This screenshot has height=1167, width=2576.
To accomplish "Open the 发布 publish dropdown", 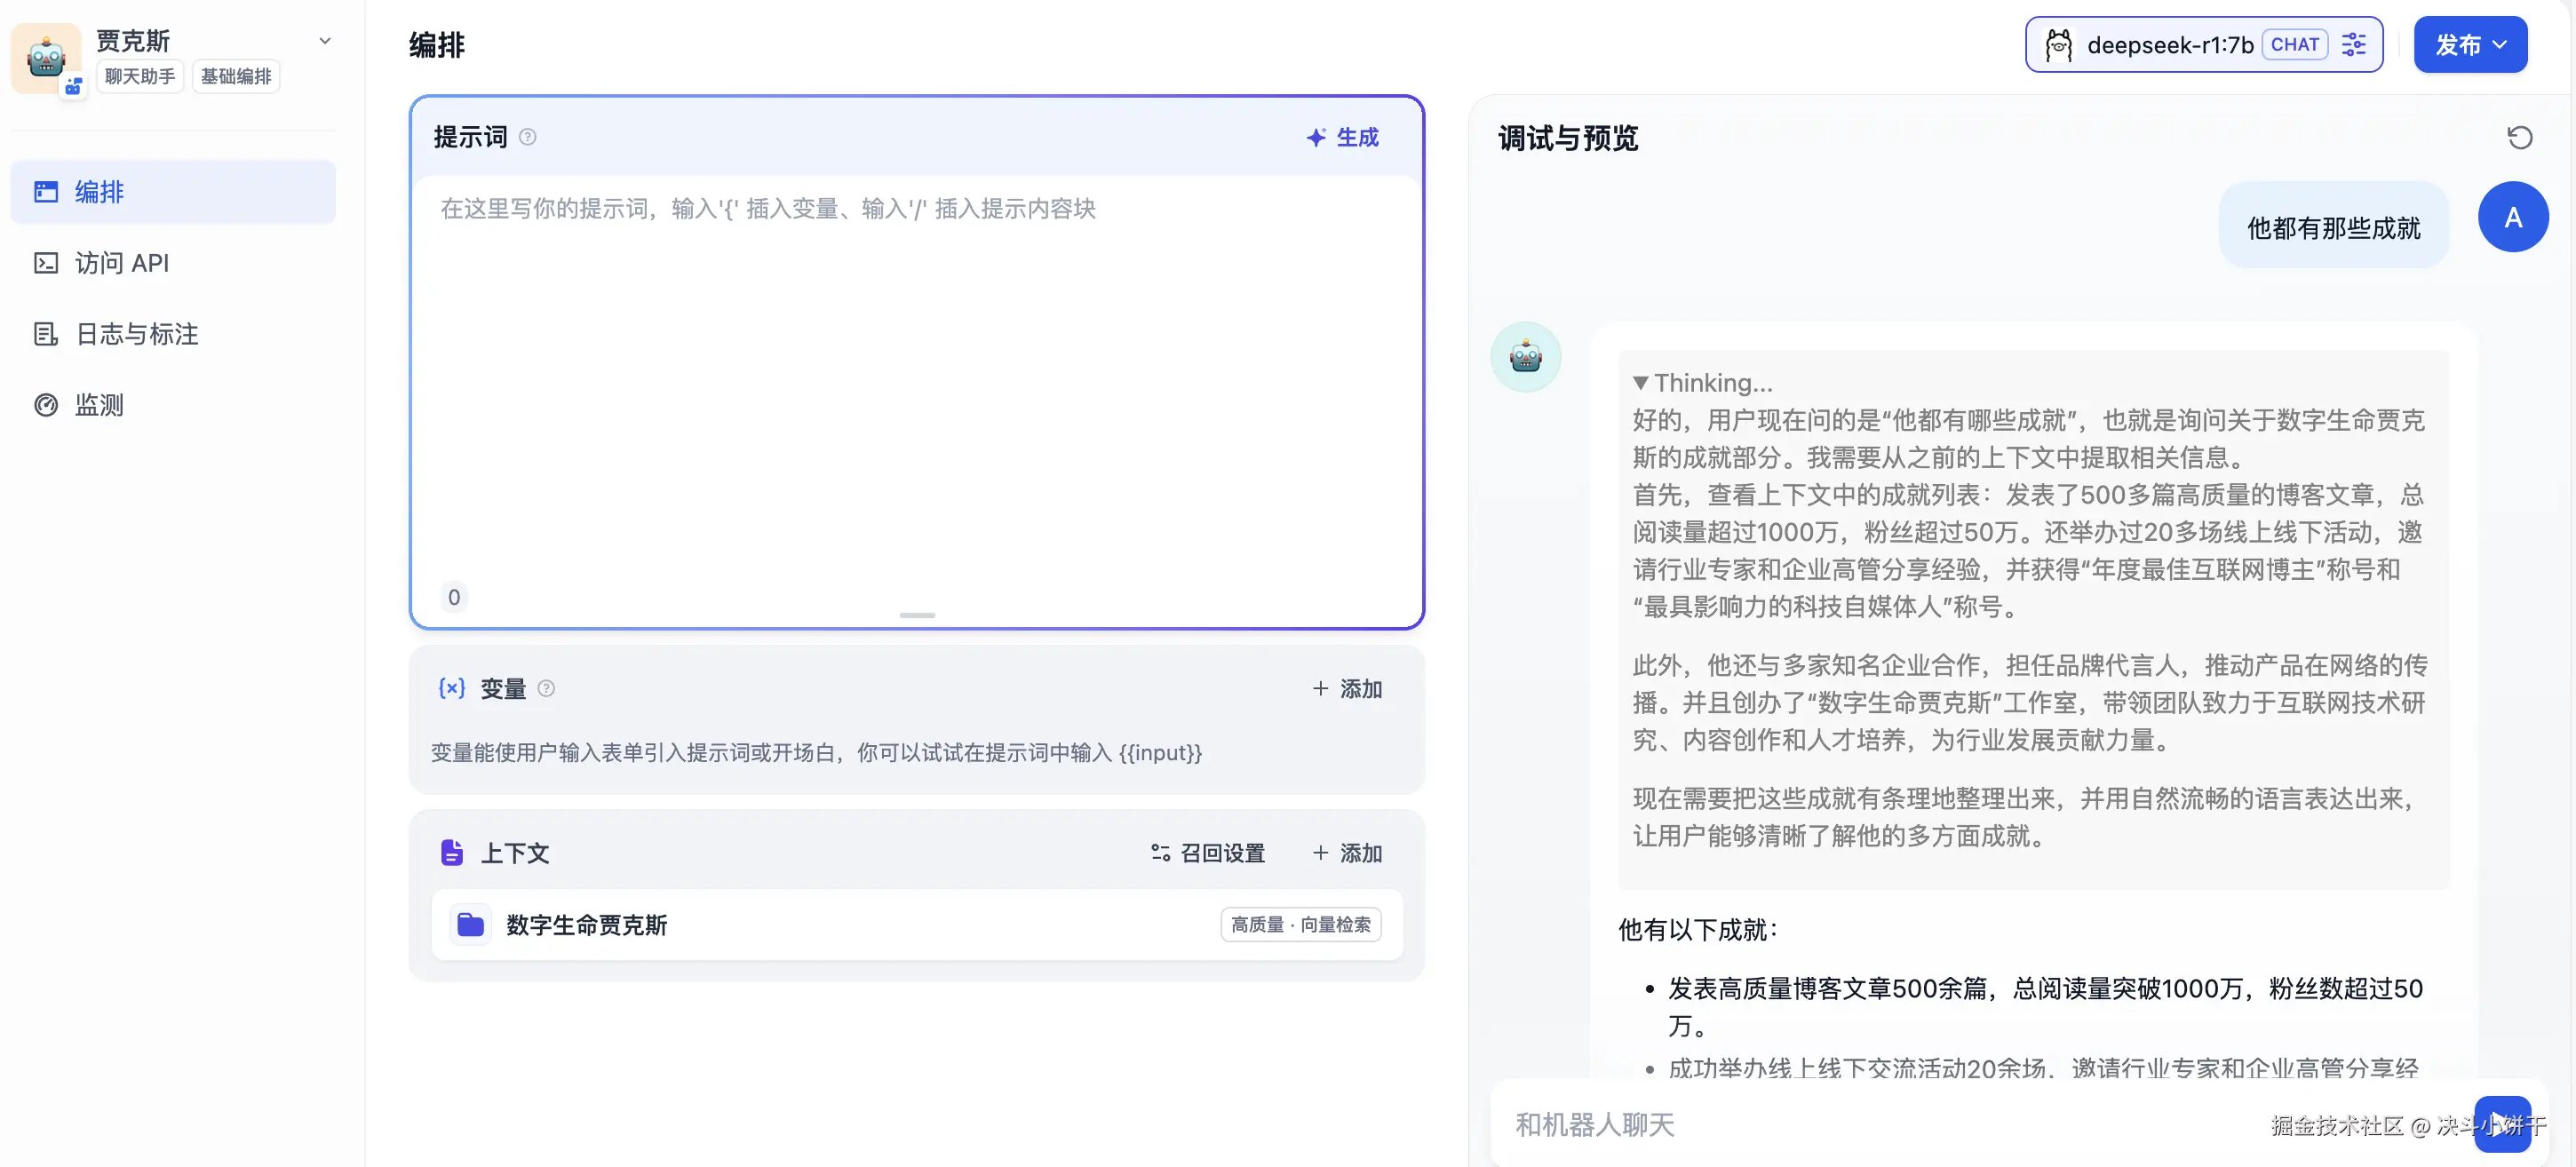I will (2470, 45).
